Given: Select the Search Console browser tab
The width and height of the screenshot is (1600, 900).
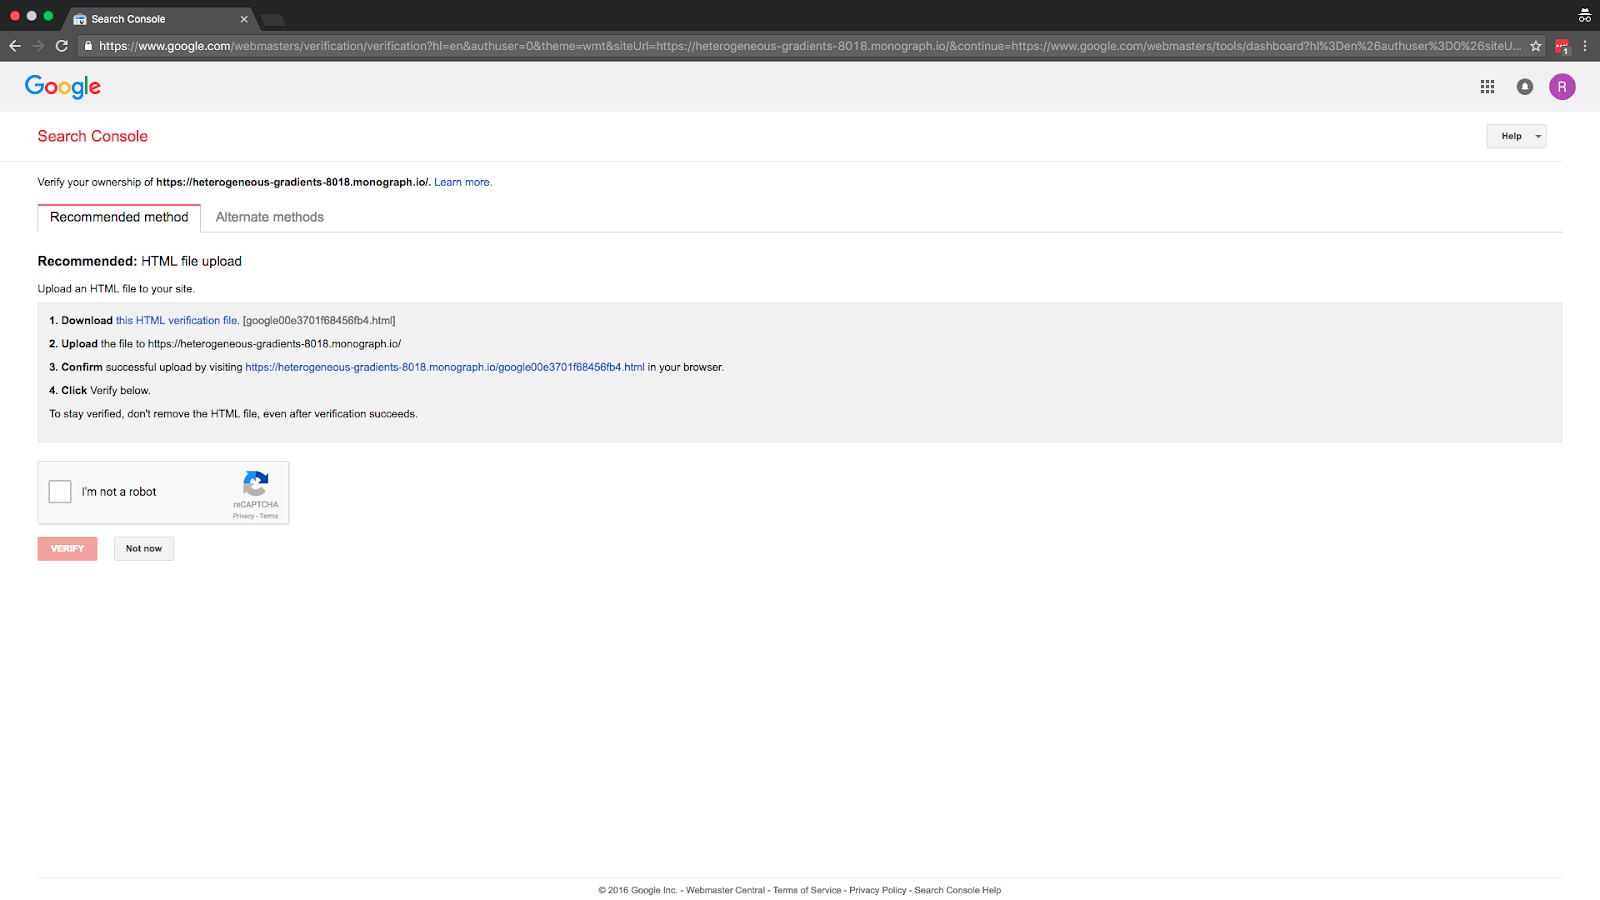Looking at the screenshot, I should coord(160,19).
